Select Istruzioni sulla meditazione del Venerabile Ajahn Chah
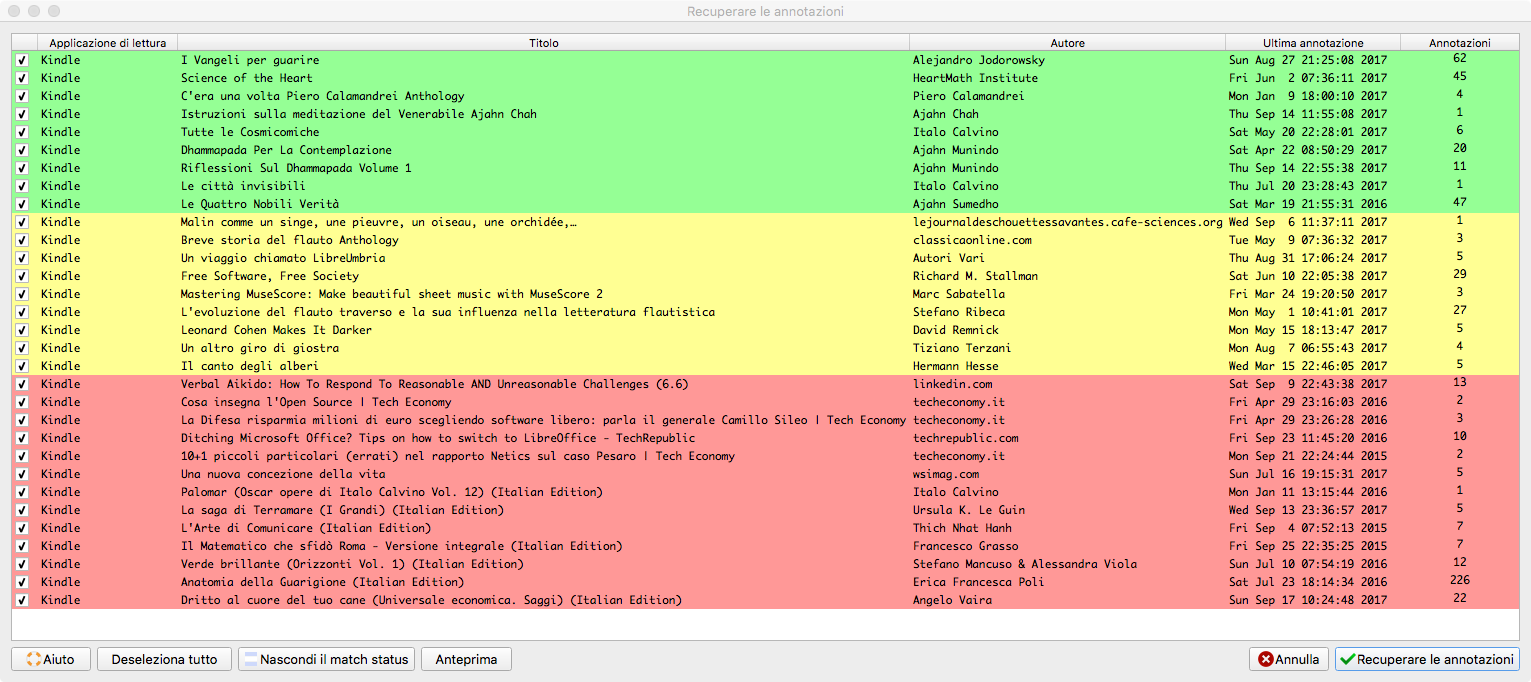 coord(358,114)
